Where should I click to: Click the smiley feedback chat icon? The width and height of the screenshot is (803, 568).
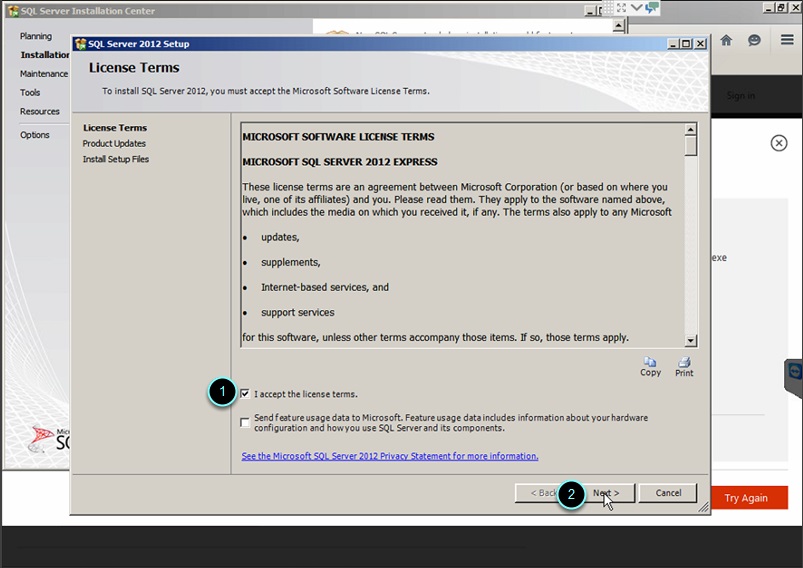pyautogui.click(x=754, y=40)
